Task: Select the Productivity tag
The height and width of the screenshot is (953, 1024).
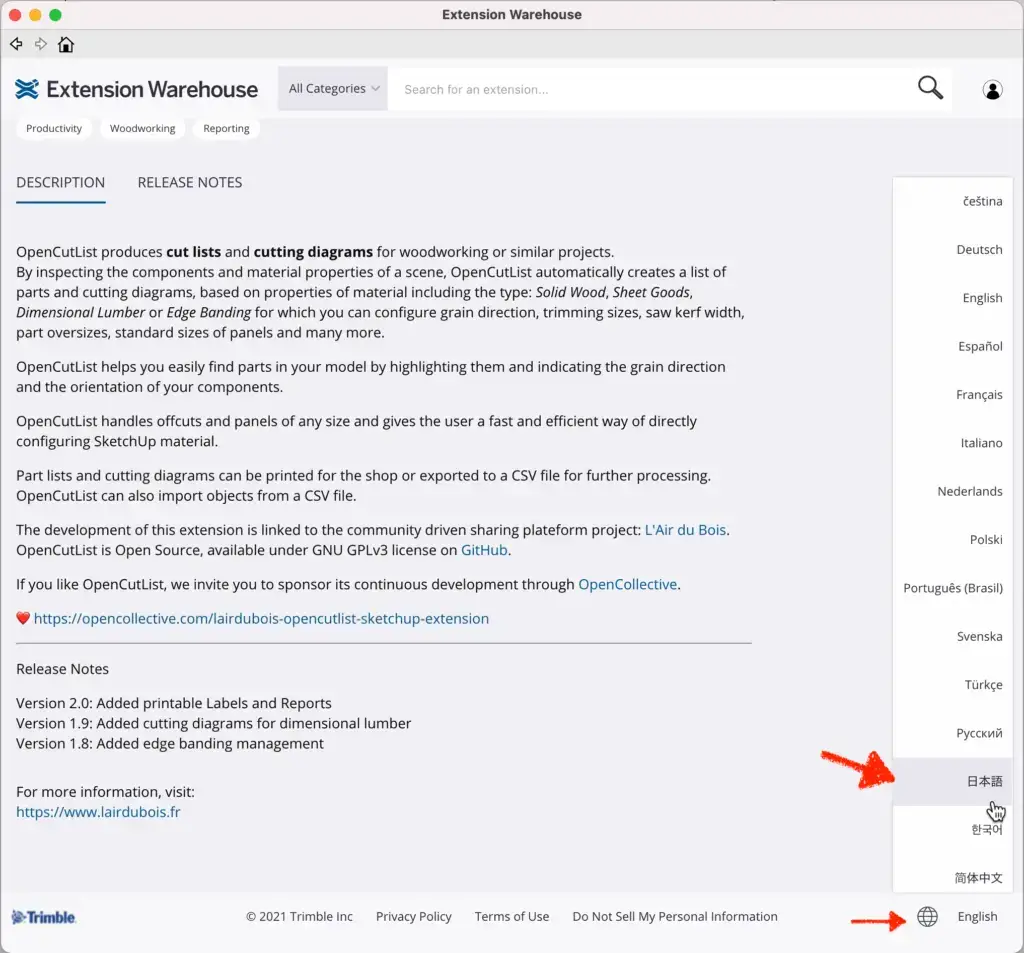Action: point(54,128)
